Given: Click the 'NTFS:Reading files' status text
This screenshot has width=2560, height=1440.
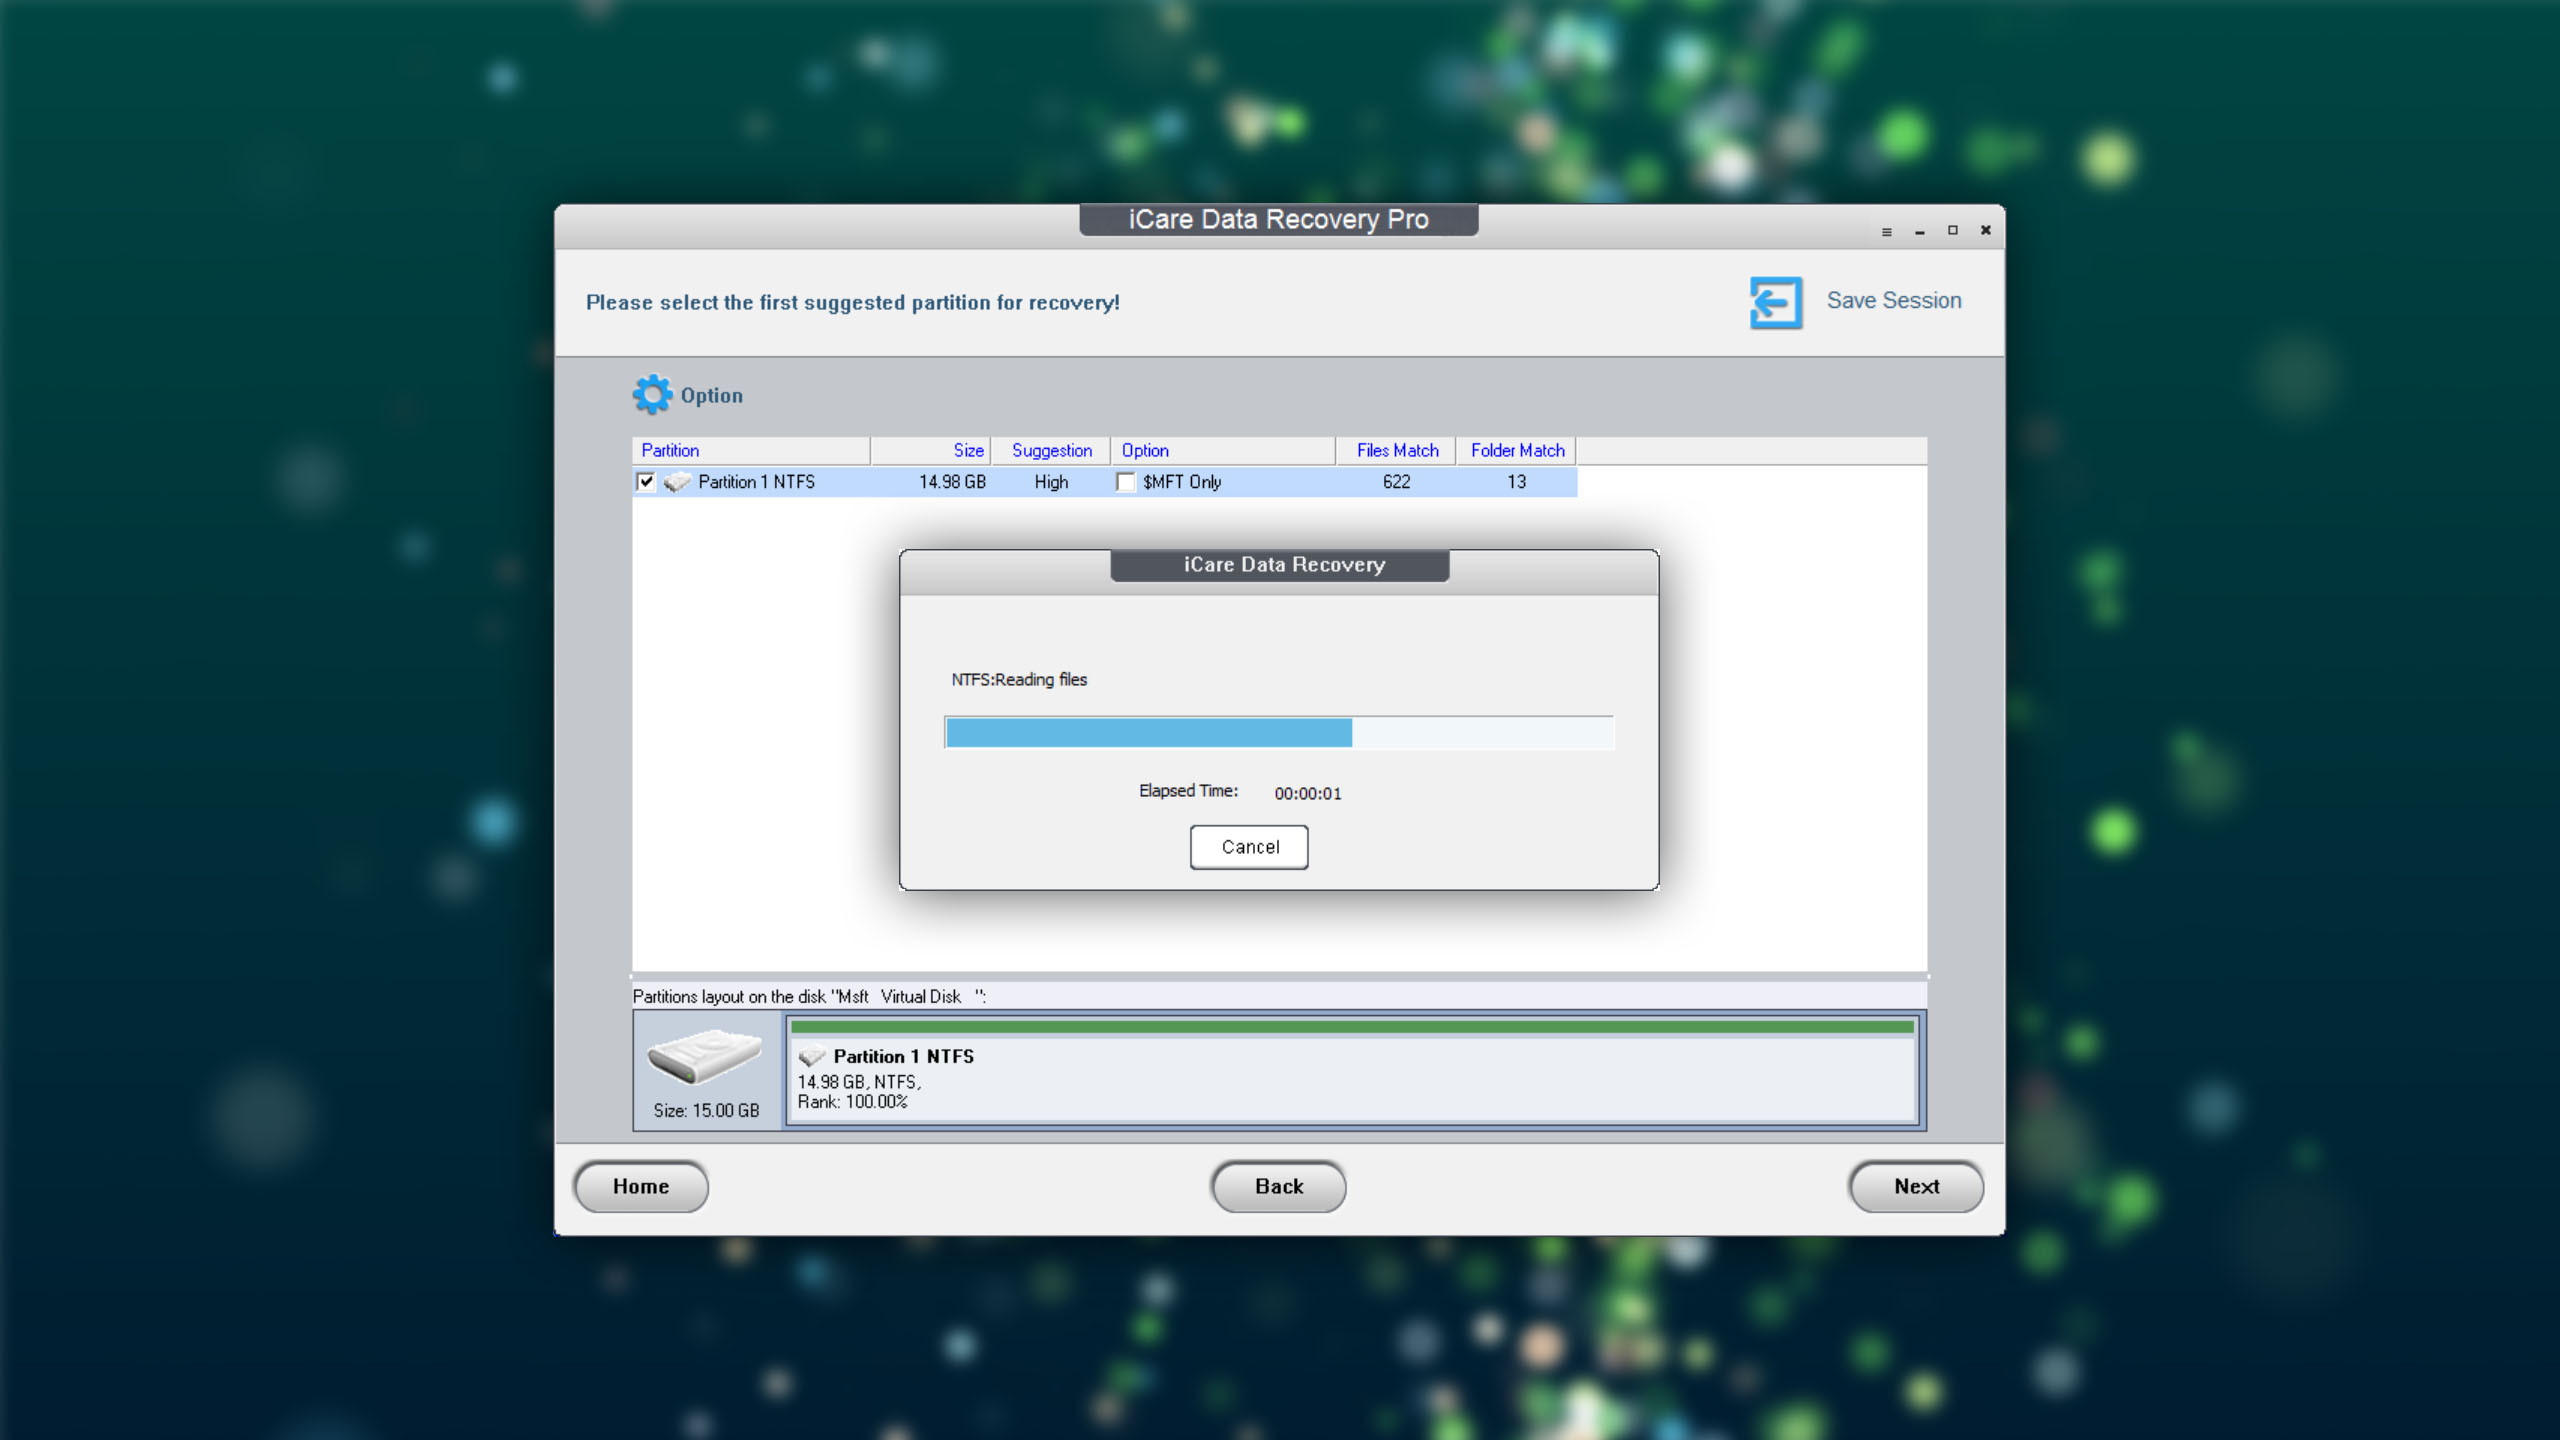Looking at the screenshot, I should coord(1019,680).
